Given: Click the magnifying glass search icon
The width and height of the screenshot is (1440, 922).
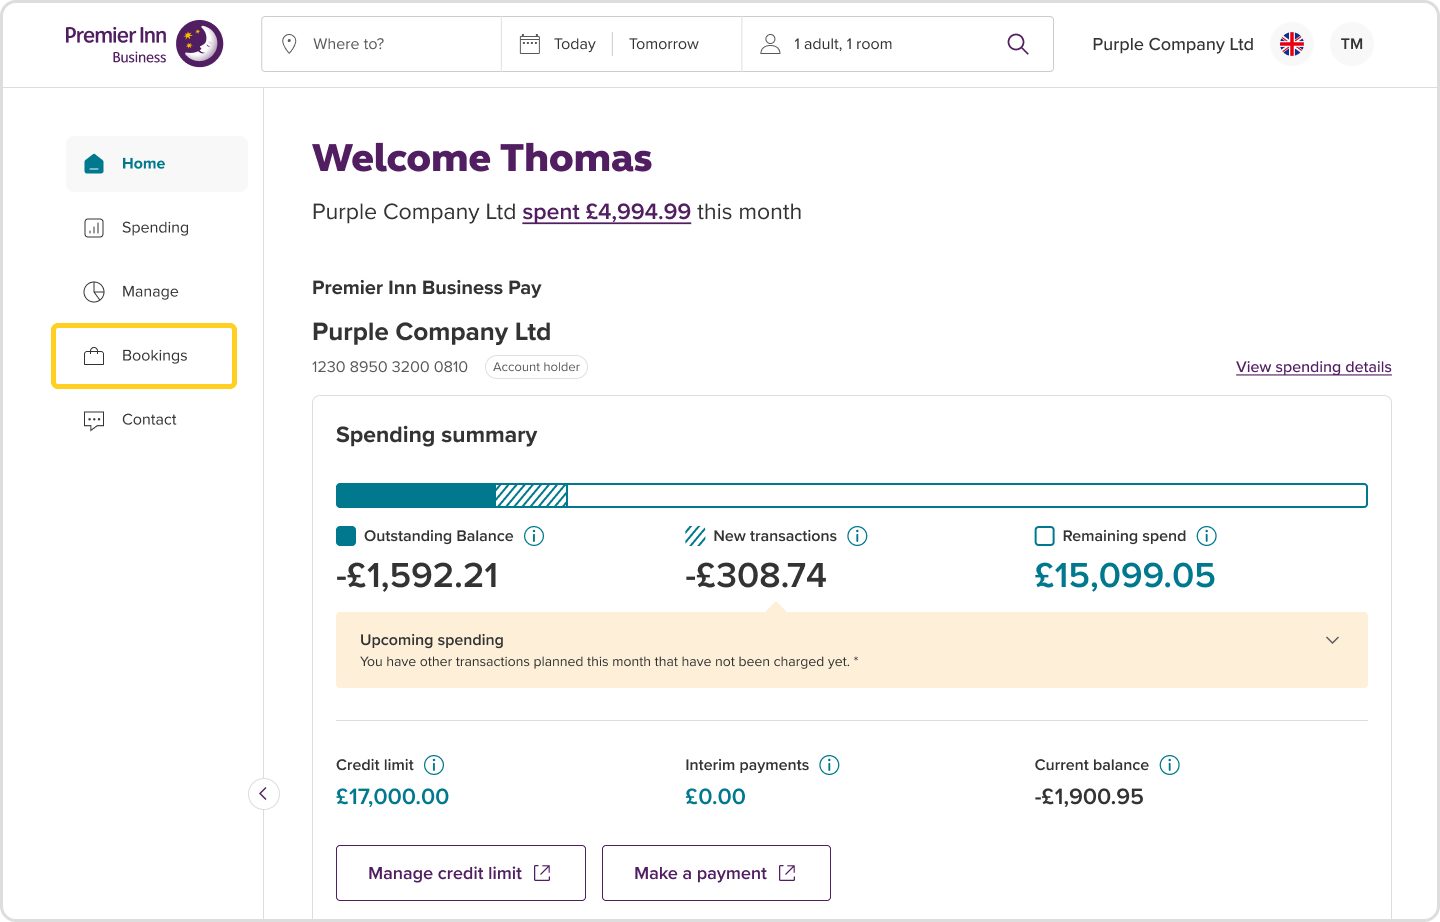Looking at the screenshot, I should [x=1018, y=44].
